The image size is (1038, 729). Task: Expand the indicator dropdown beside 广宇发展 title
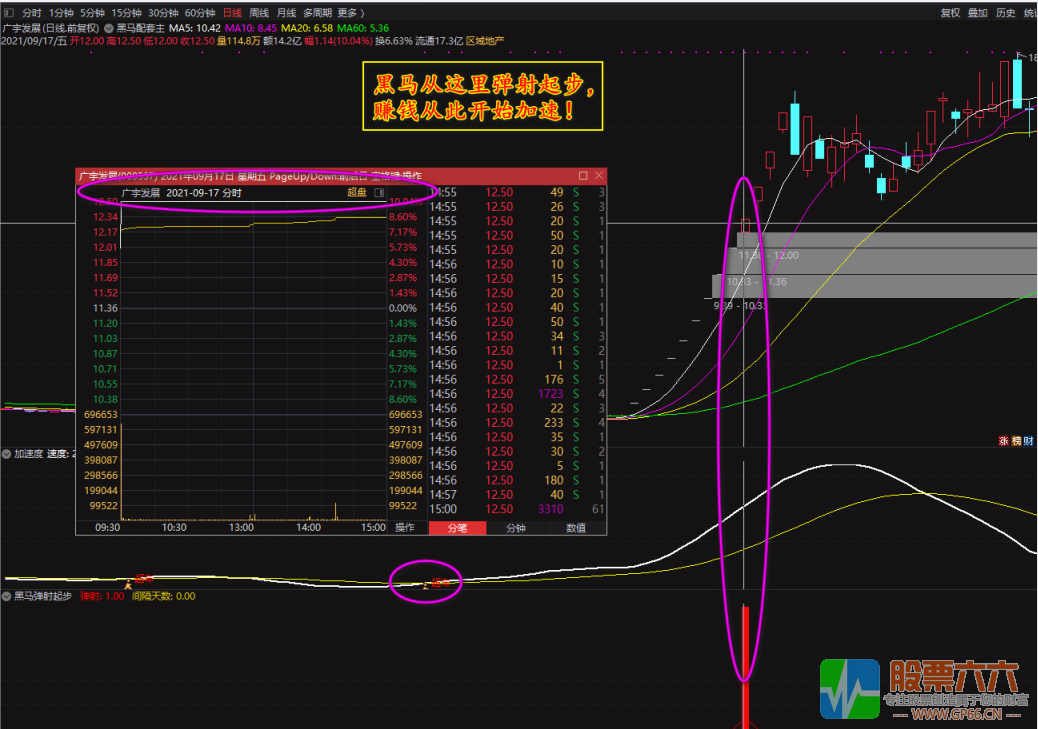(x=109, y=28)
